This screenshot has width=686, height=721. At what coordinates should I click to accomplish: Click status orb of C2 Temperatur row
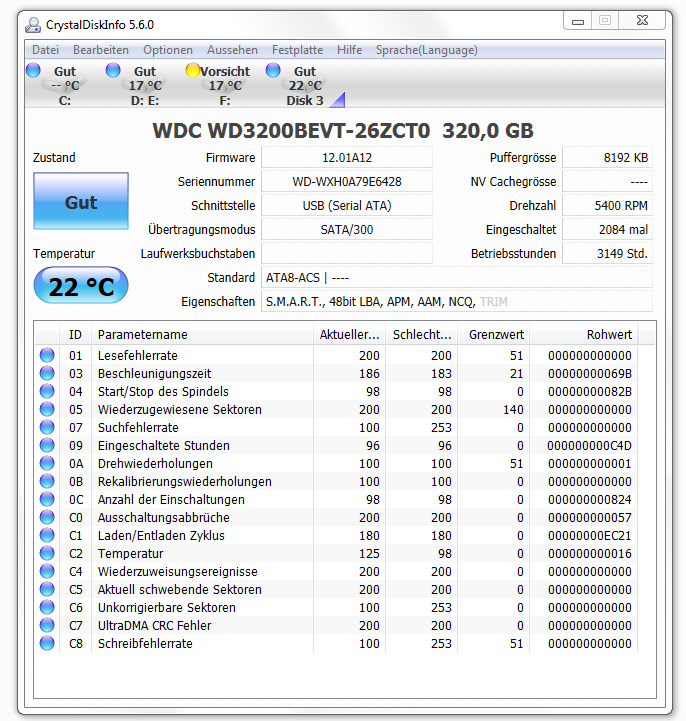pos(47,553)
